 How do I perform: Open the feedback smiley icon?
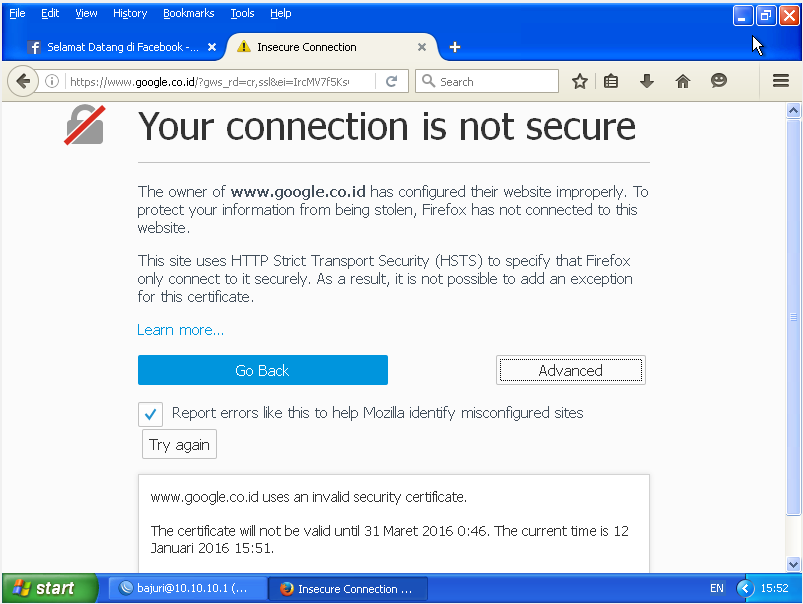[x=718, y=81]
